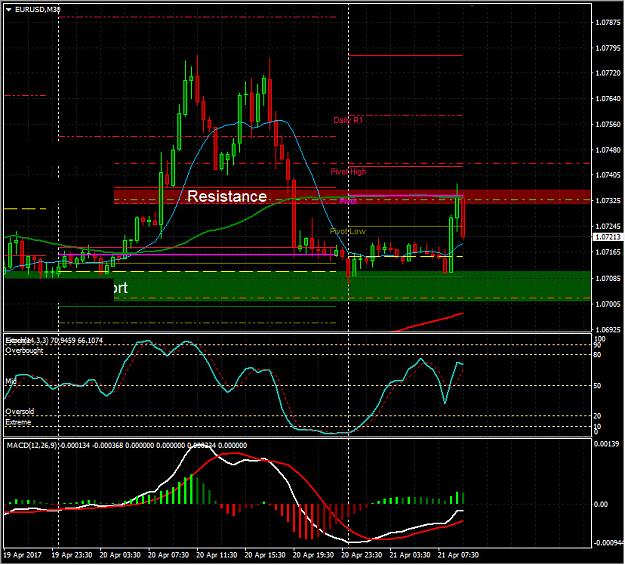Click the 20 Apr 15:30 time label
625x565 pixels.
(265, 555)
